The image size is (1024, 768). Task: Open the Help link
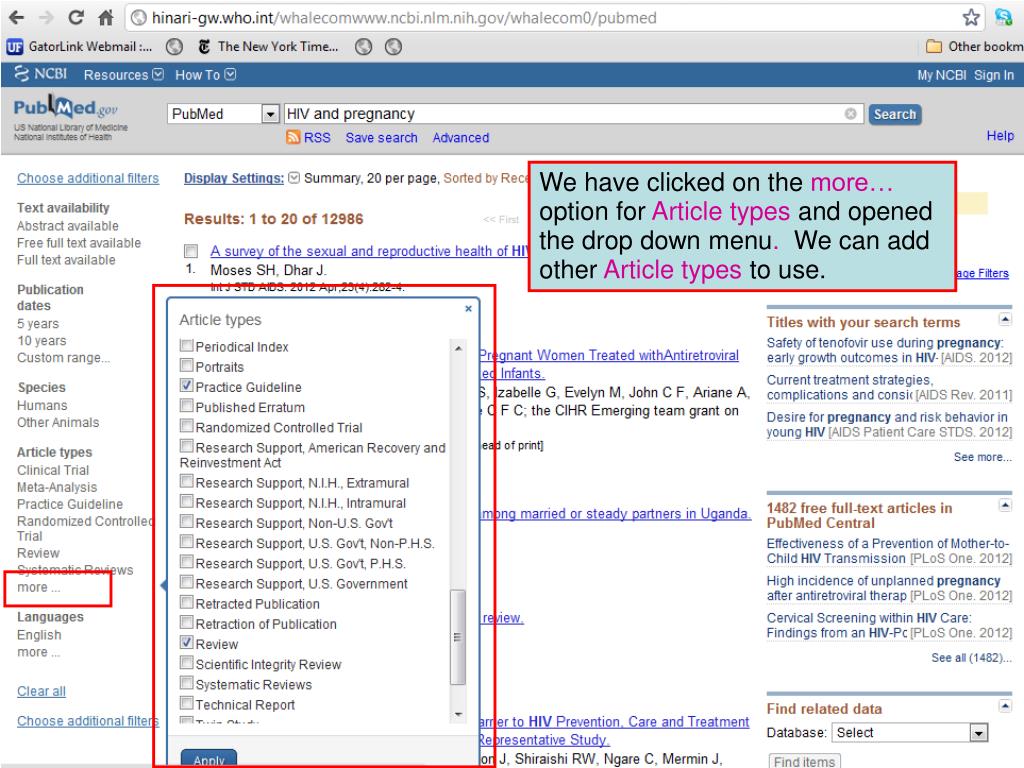tap(1000, 135)
